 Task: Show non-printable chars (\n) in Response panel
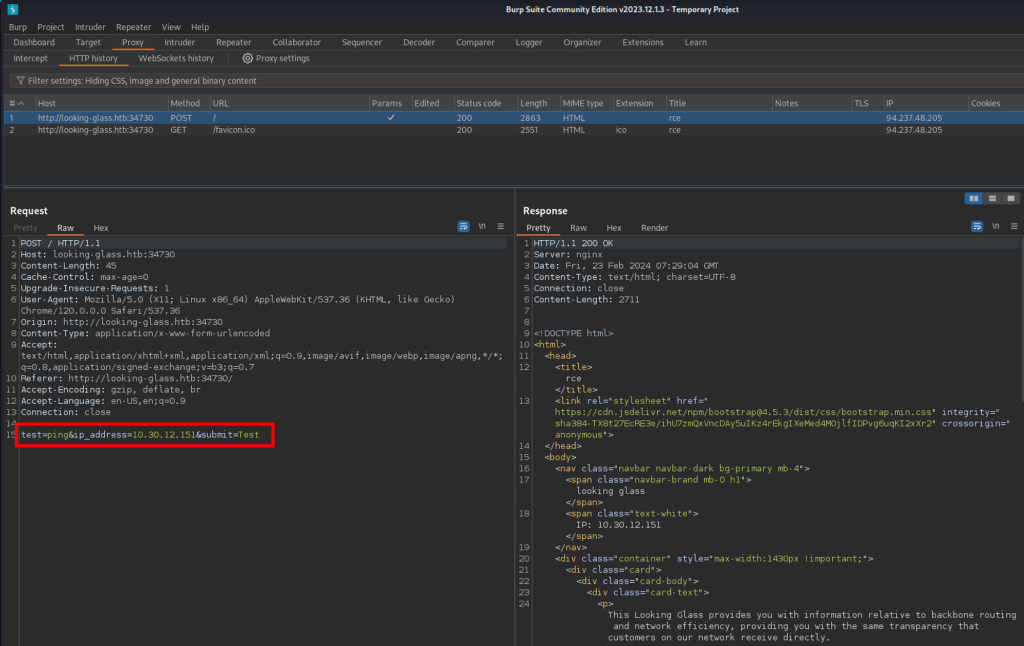(996, 228)
